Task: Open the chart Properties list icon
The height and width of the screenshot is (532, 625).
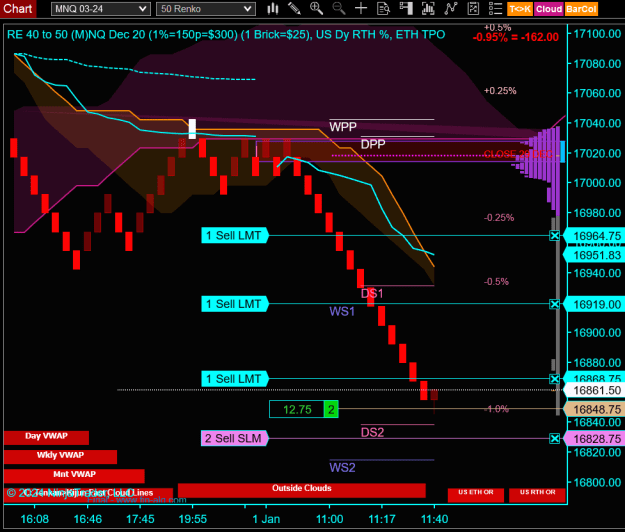Action: 495,9
